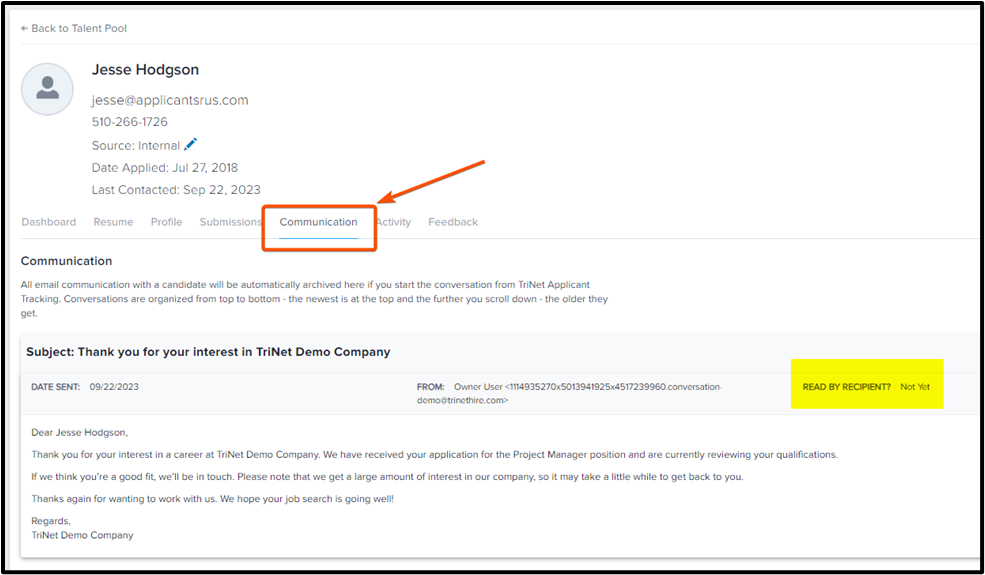Switch to the Activity tab
Viewport: 985px width, 575px height.
point(394,222)
